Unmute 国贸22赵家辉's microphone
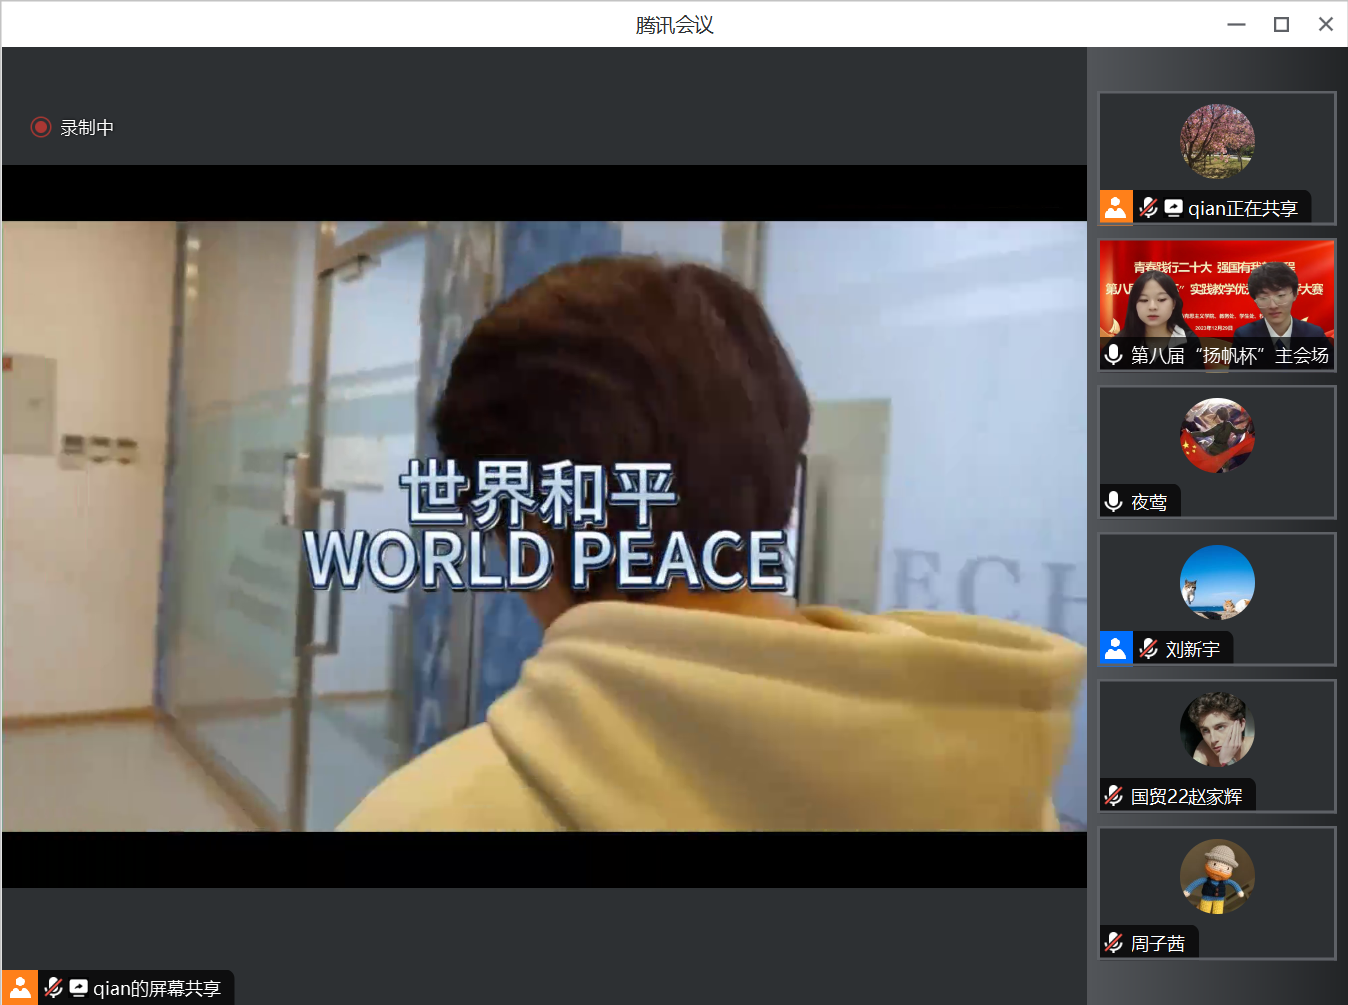Viewport: 1348px width, 1005px height. pyautogui.click(x=1113, y=795)
